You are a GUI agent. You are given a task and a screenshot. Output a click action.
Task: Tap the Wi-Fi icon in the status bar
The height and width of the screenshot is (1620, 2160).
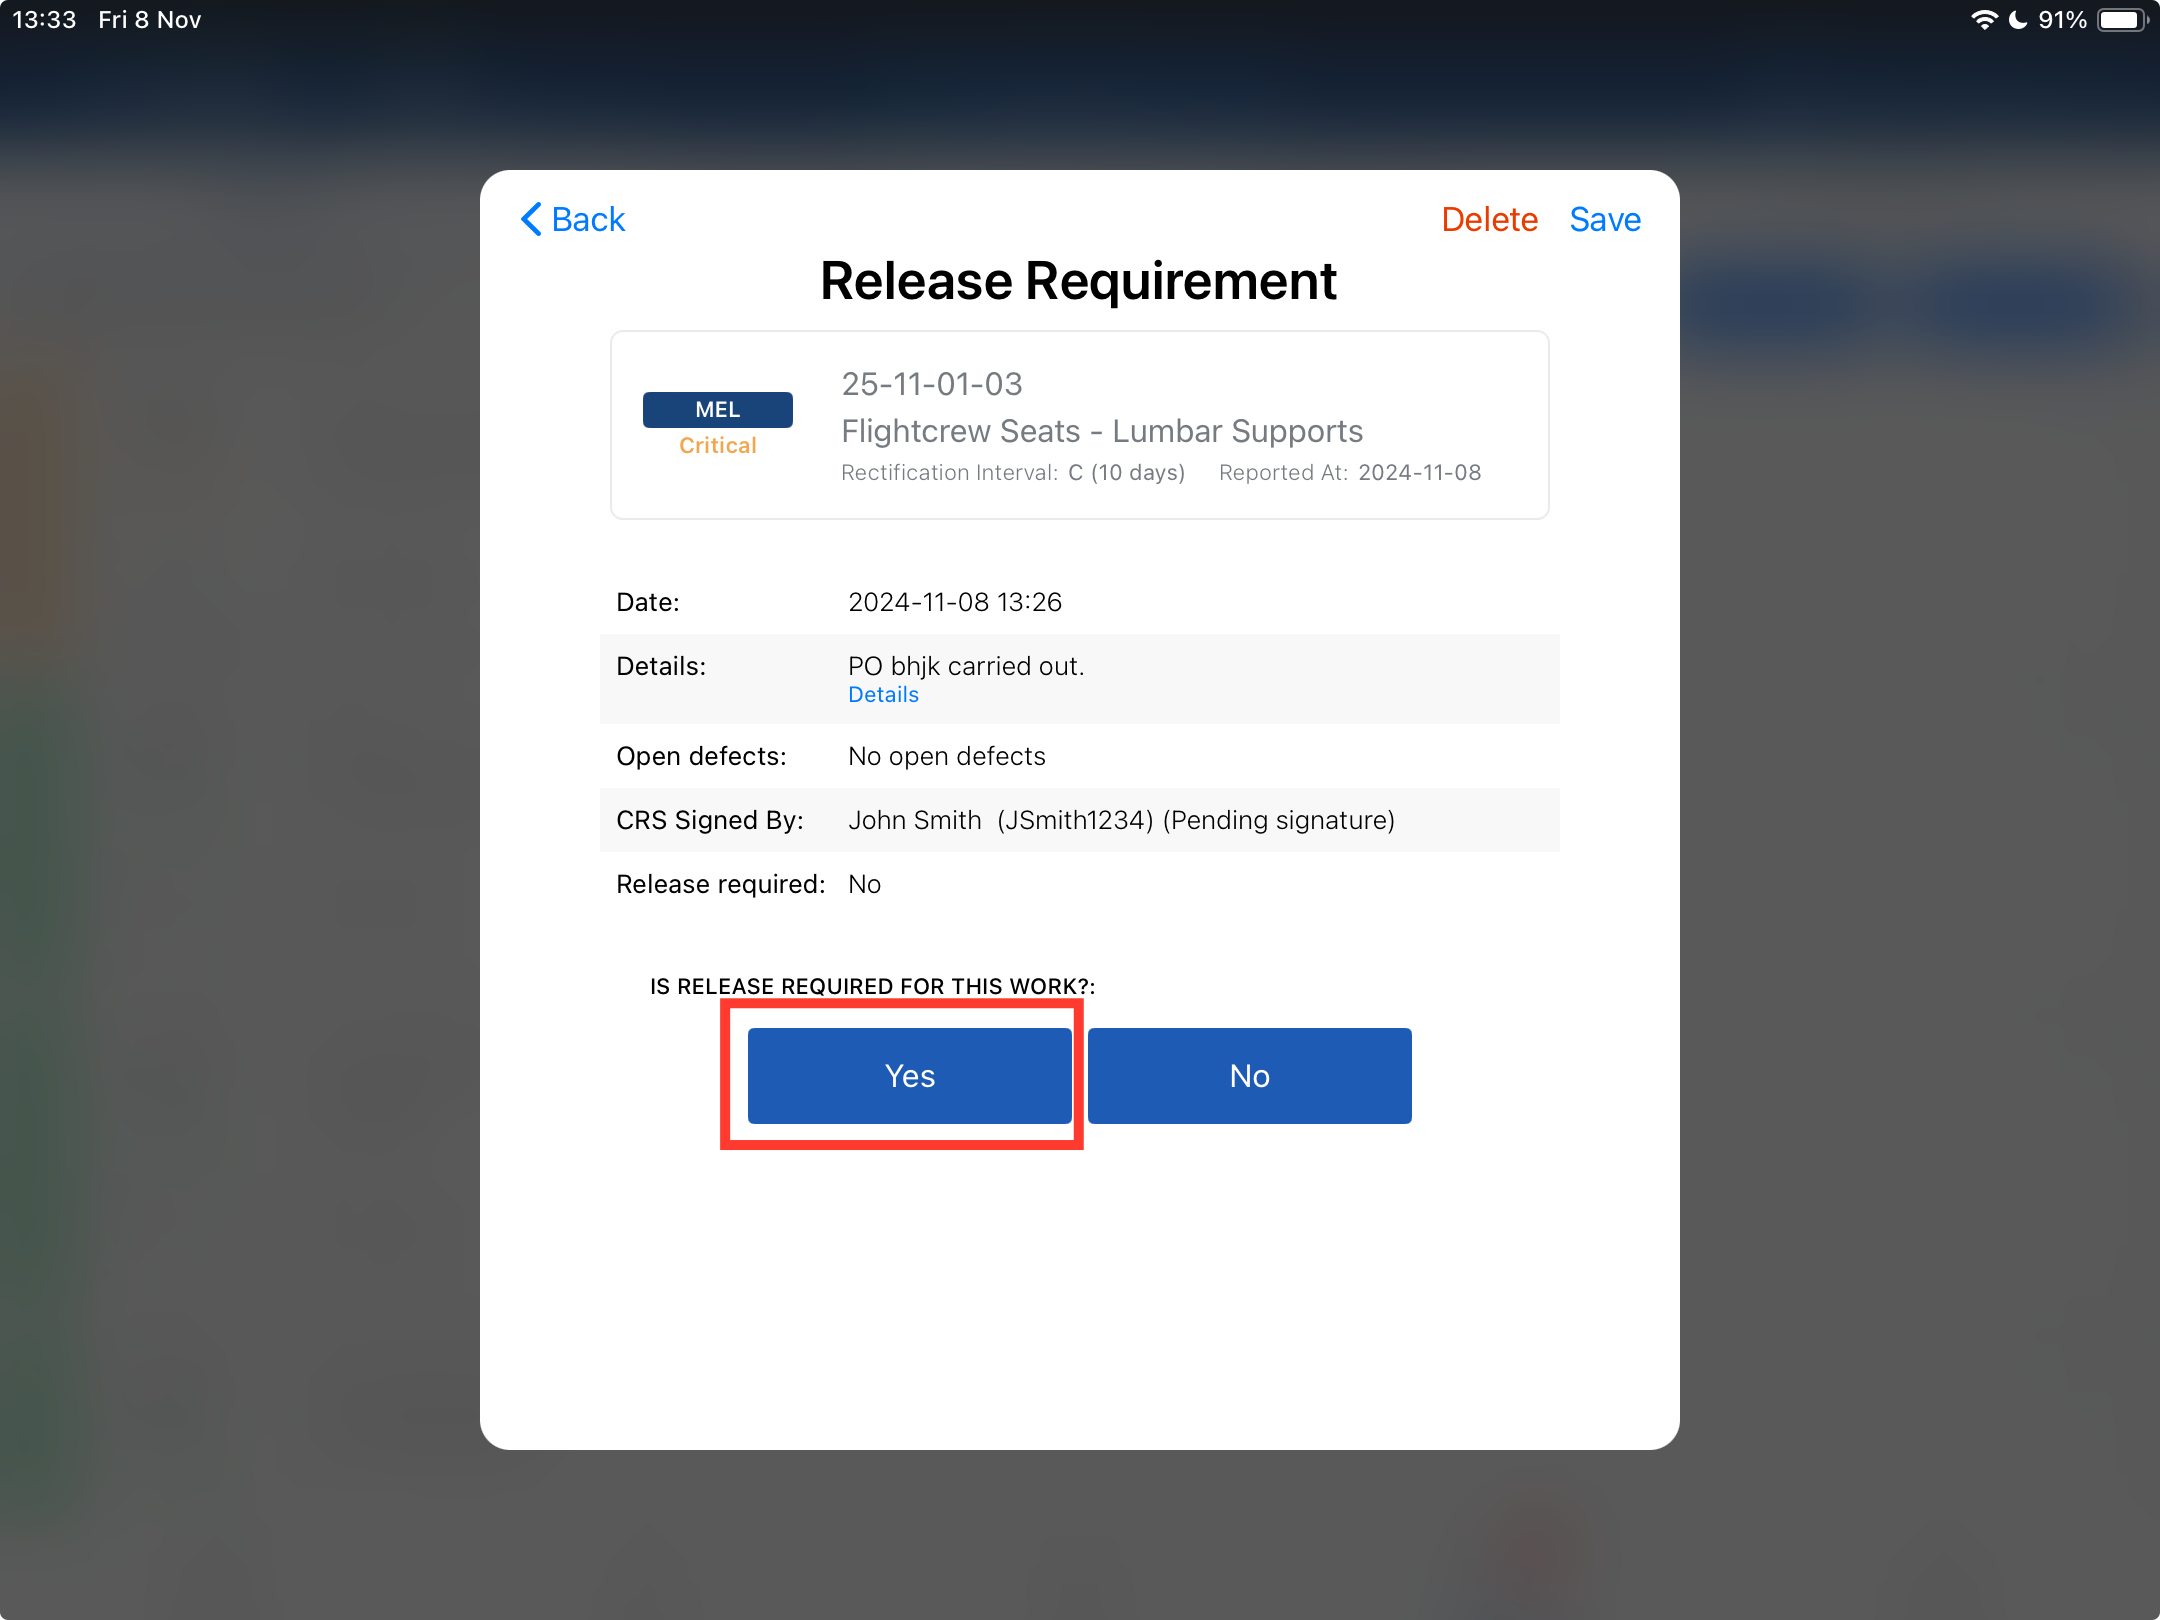1984,19
